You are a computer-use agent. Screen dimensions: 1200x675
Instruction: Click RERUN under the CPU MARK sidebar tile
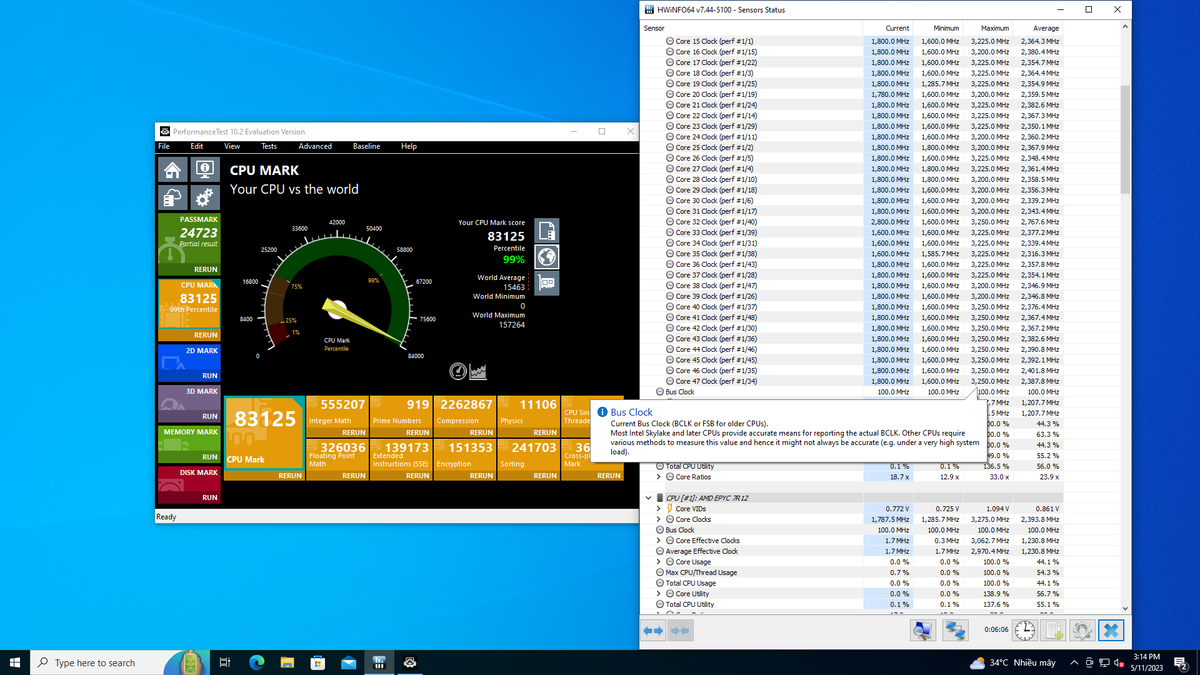[x=206, y=335]
